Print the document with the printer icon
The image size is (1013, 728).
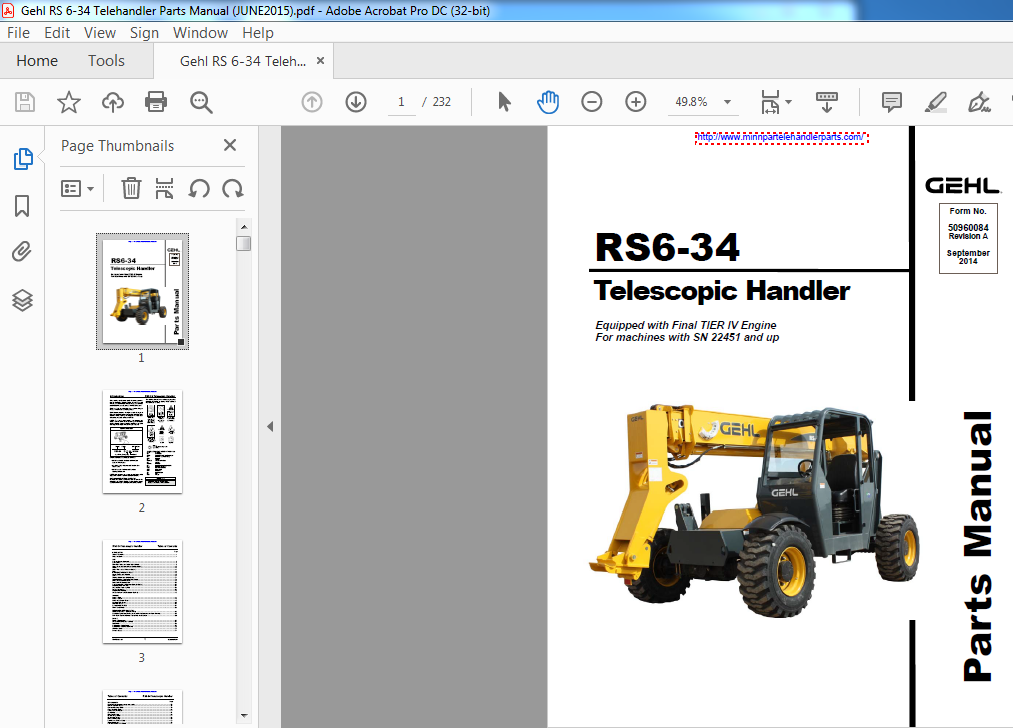click(156, 102)
